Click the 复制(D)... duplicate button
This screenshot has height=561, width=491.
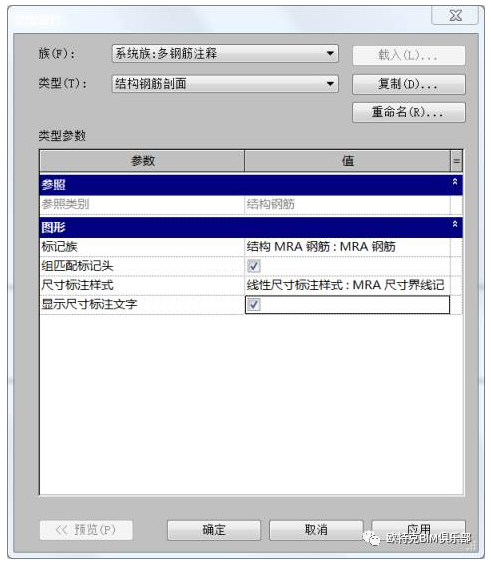409,84
